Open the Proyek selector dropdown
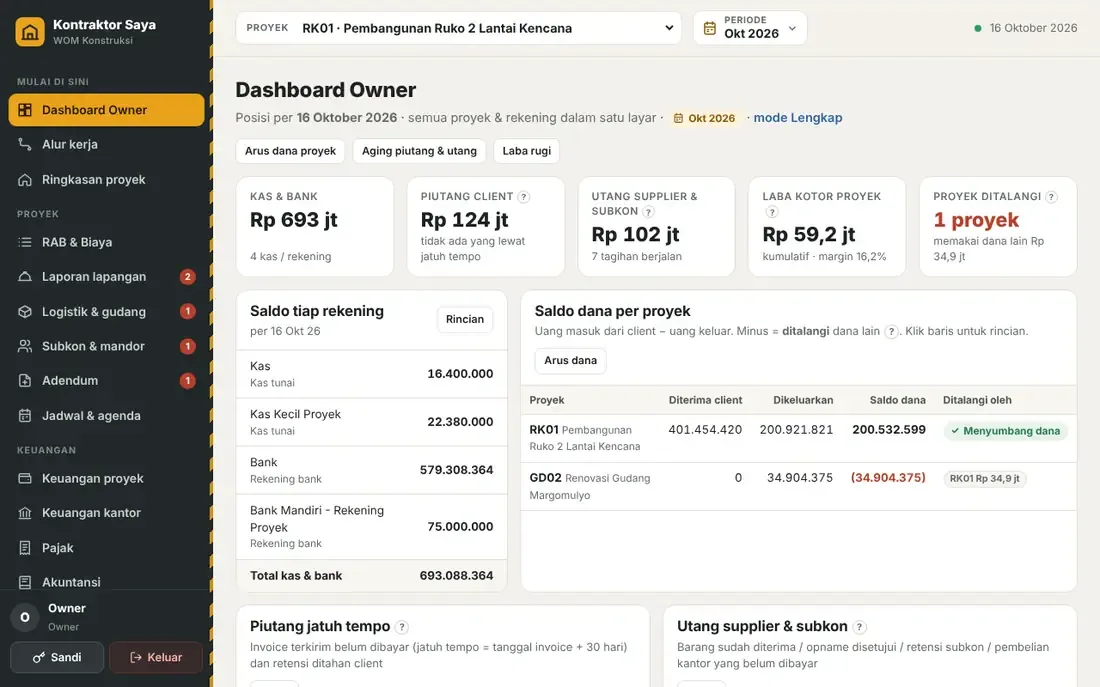This screenshot has width=1100, height=687. tap(458, 28)
